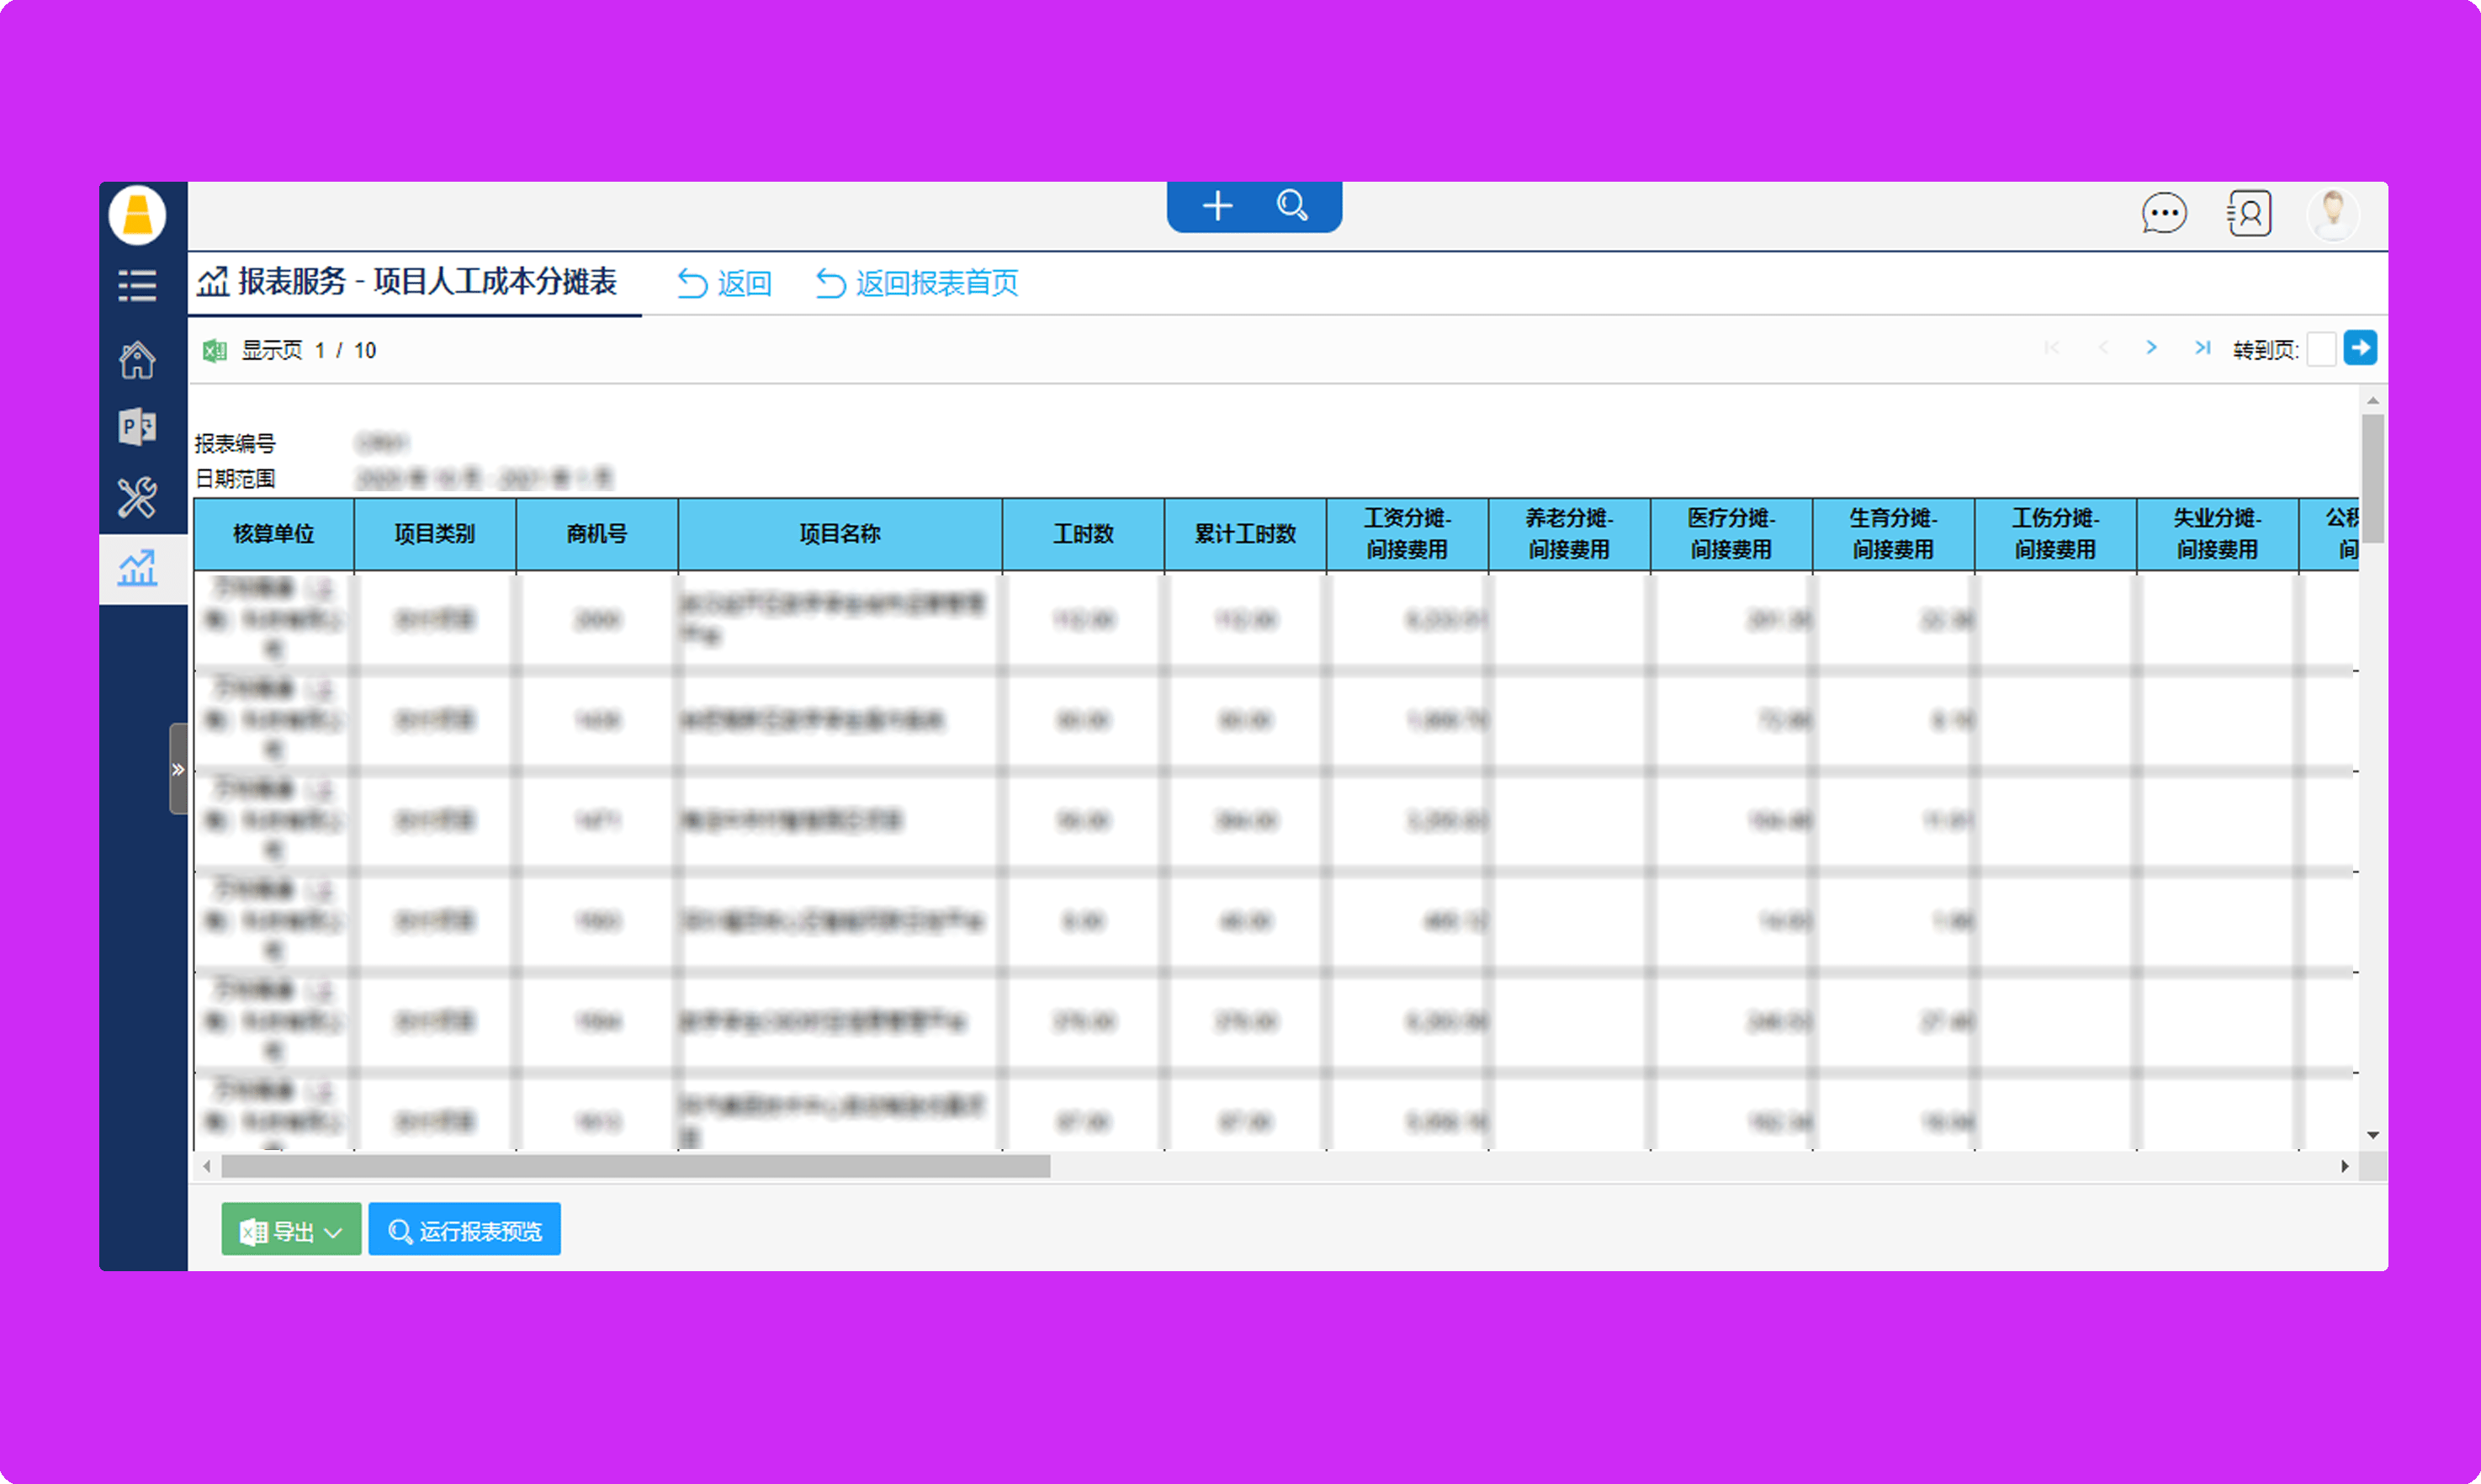Go to the home icon in sidebar
The width and height of the screenshot is (2481, 1484).
tap(137, 360)
